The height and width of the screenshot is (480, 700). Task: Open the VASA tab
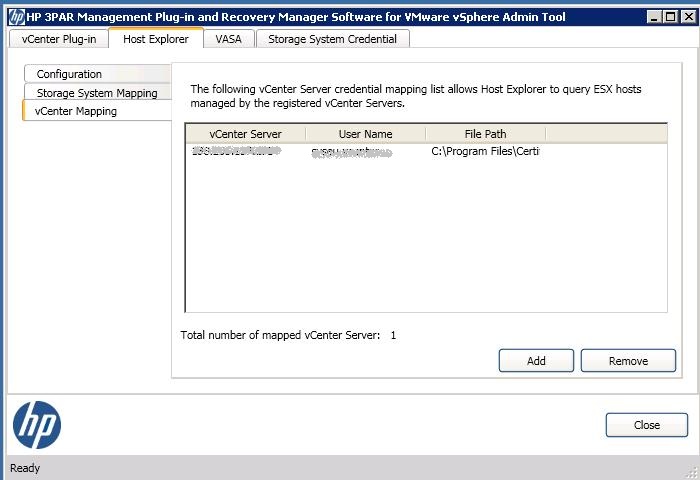click(229, 39)
